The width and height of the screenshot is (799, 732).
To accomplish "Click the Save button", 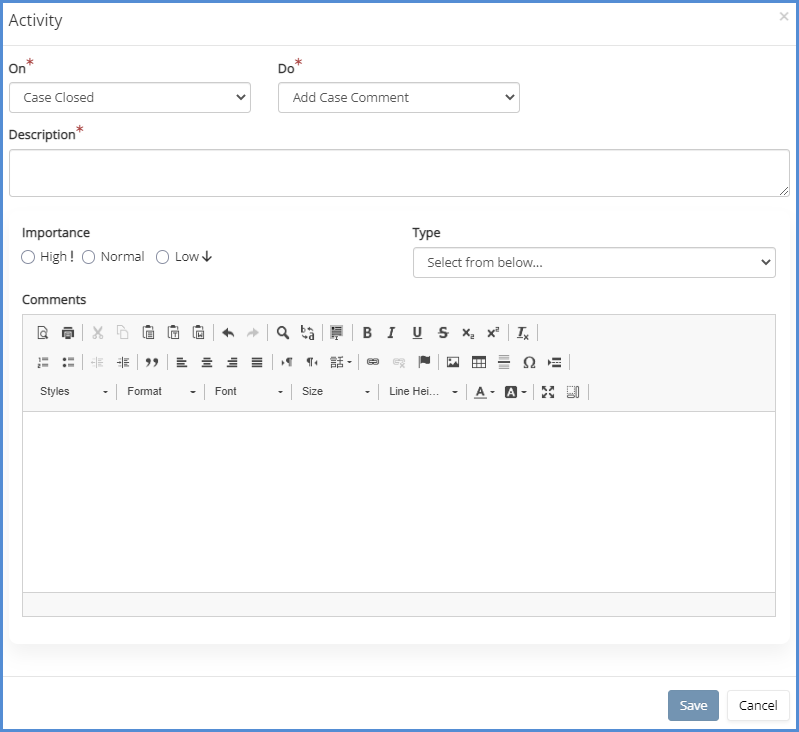I will click(x=693, y=705).
